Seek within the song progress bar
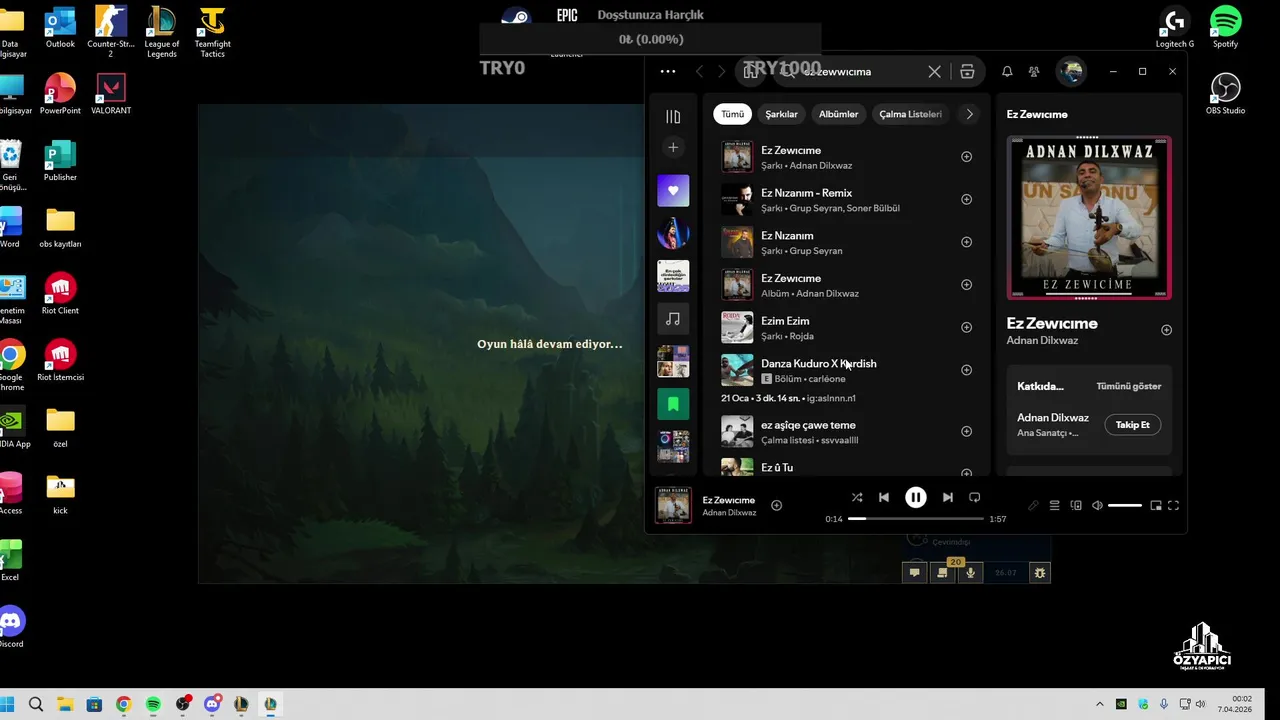The width and height of the screenshot is (1280, 720). (916, 519)
